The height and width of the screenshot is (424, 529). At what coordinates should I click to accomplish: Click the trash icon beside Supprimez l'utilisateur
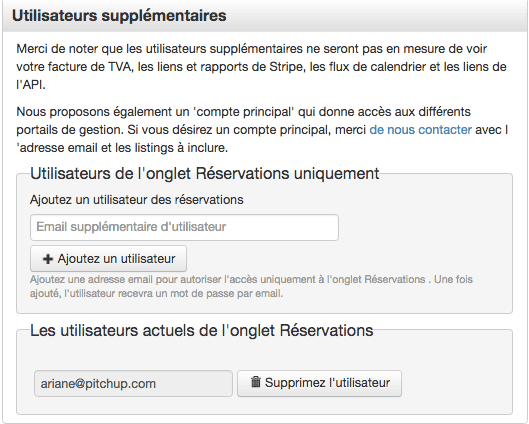click(x=256, y=382)
